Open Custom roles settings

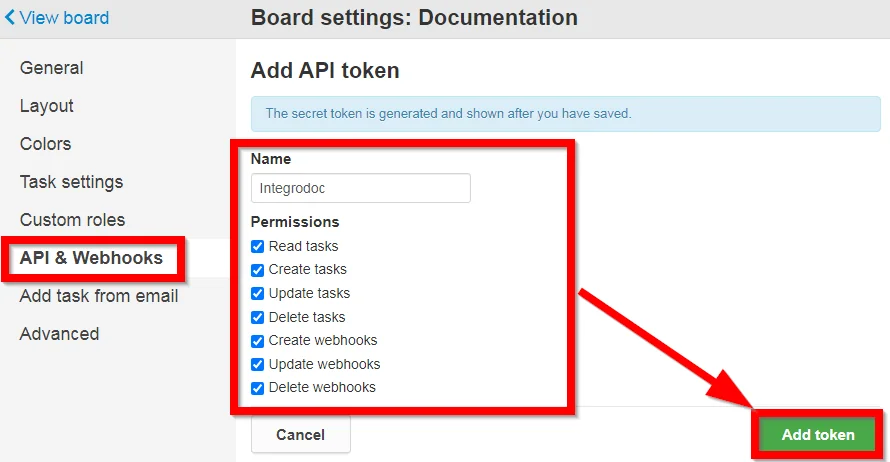coord(72,220)
